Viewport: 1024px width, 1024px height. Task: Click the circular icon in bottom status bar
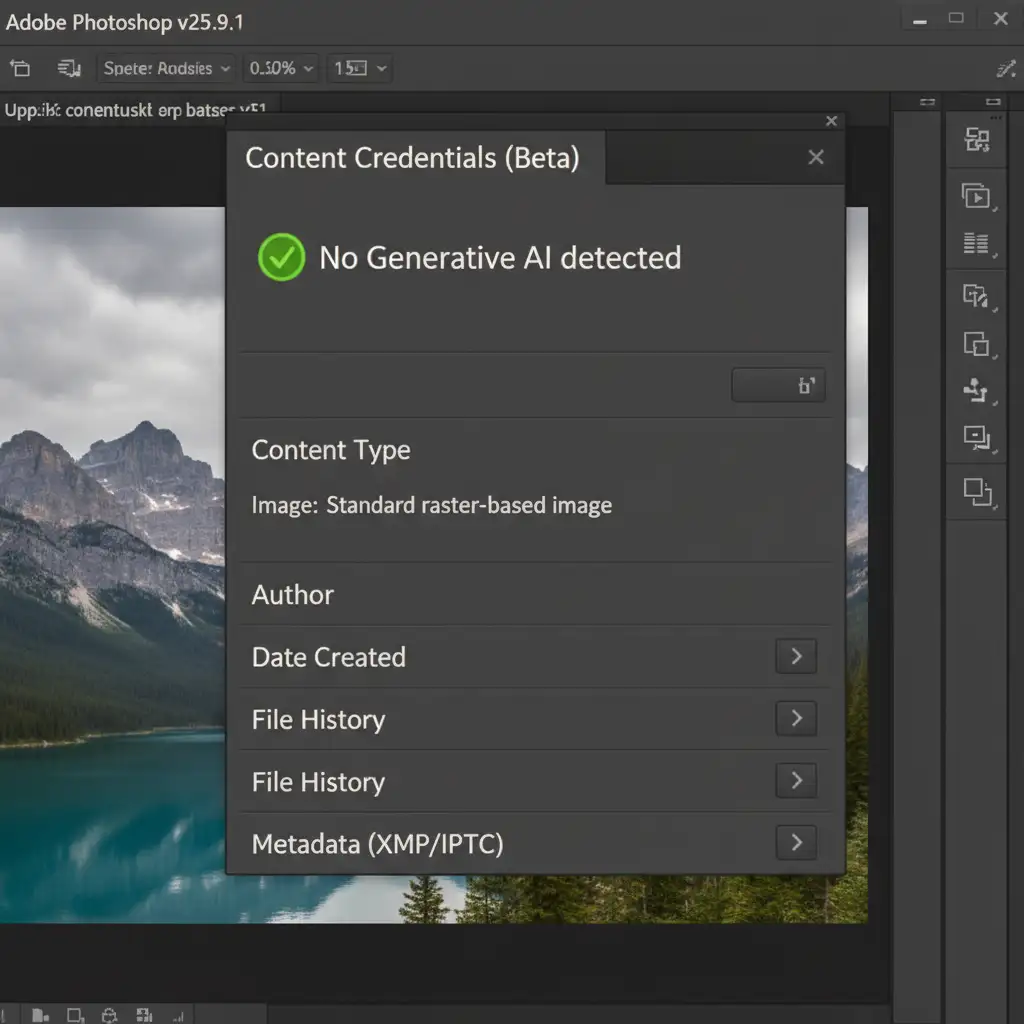tap(111, 1015)
